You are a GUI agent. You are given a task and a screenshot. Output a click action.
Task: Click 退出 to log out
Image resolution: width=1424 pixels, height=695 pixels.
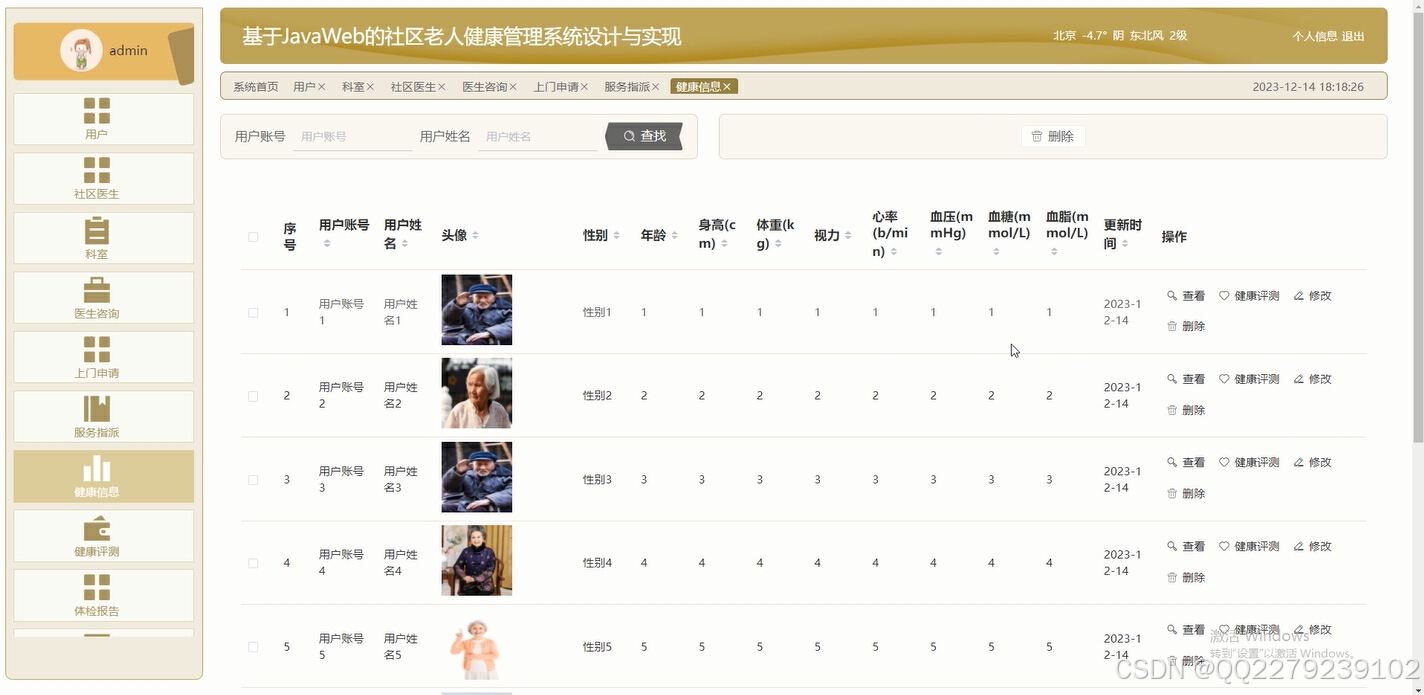tap(1353, 35)
